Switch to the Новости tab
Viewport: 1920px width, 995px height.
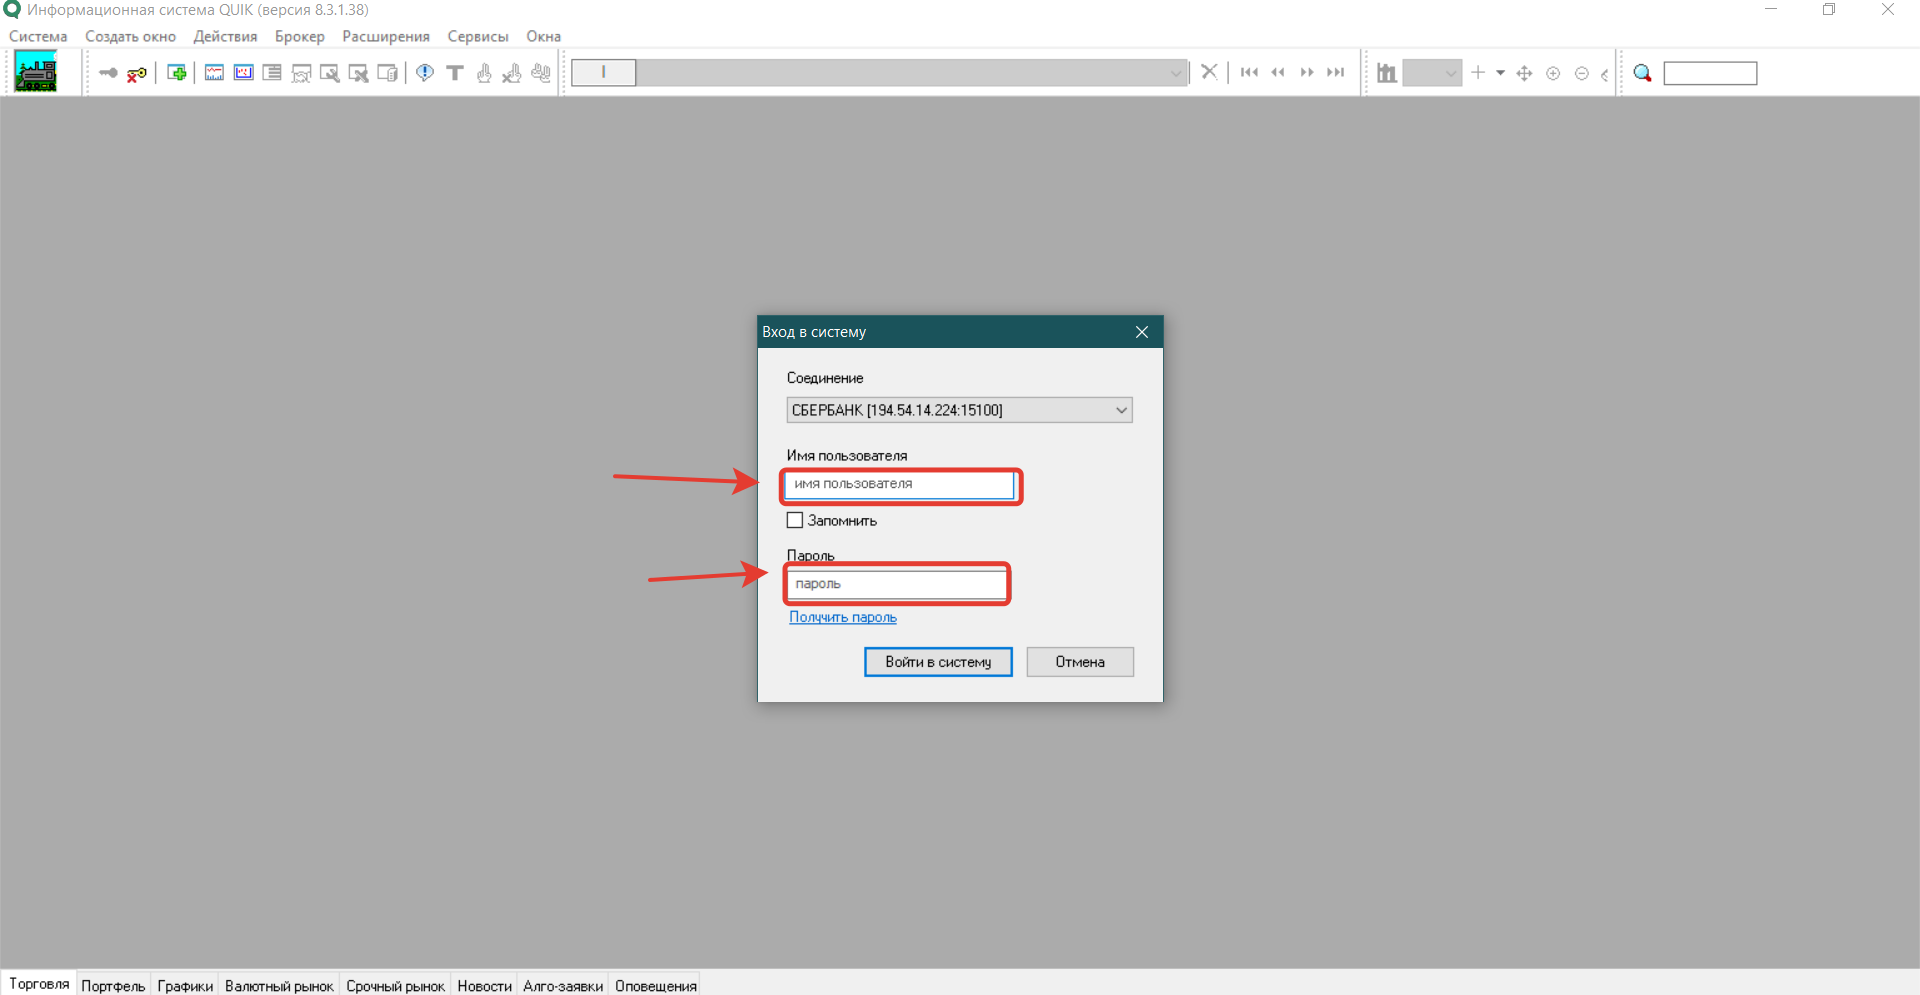pyautogui.click(x=484, y=986)
